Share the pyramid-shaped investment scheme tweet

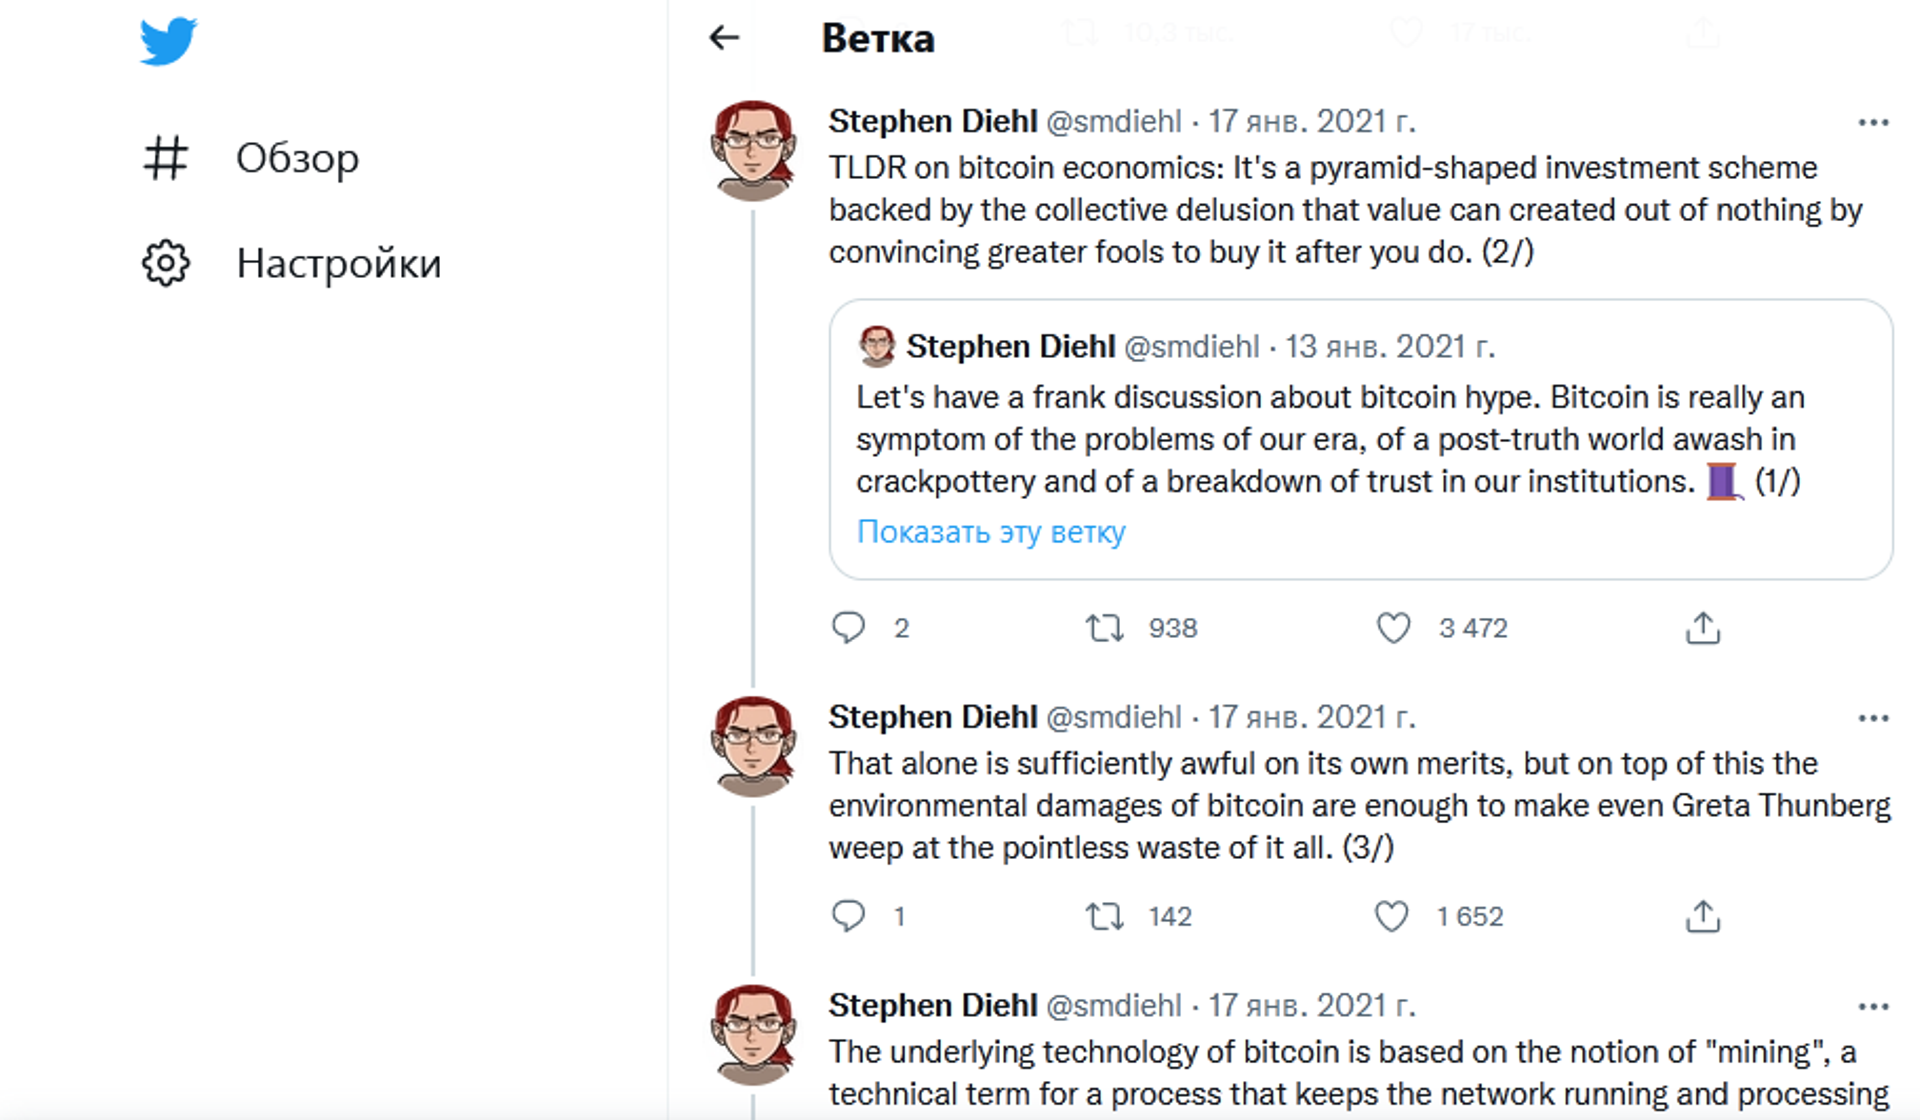click(x=1702, y=628)
